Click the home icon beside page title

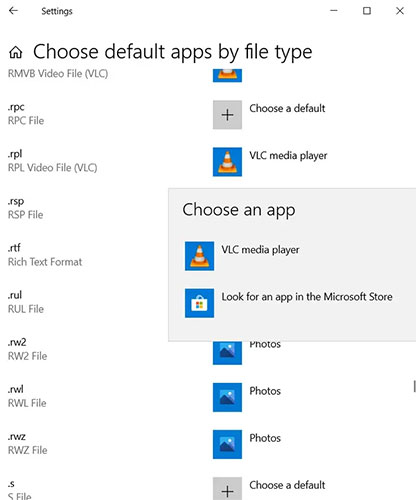pos(16,52)
